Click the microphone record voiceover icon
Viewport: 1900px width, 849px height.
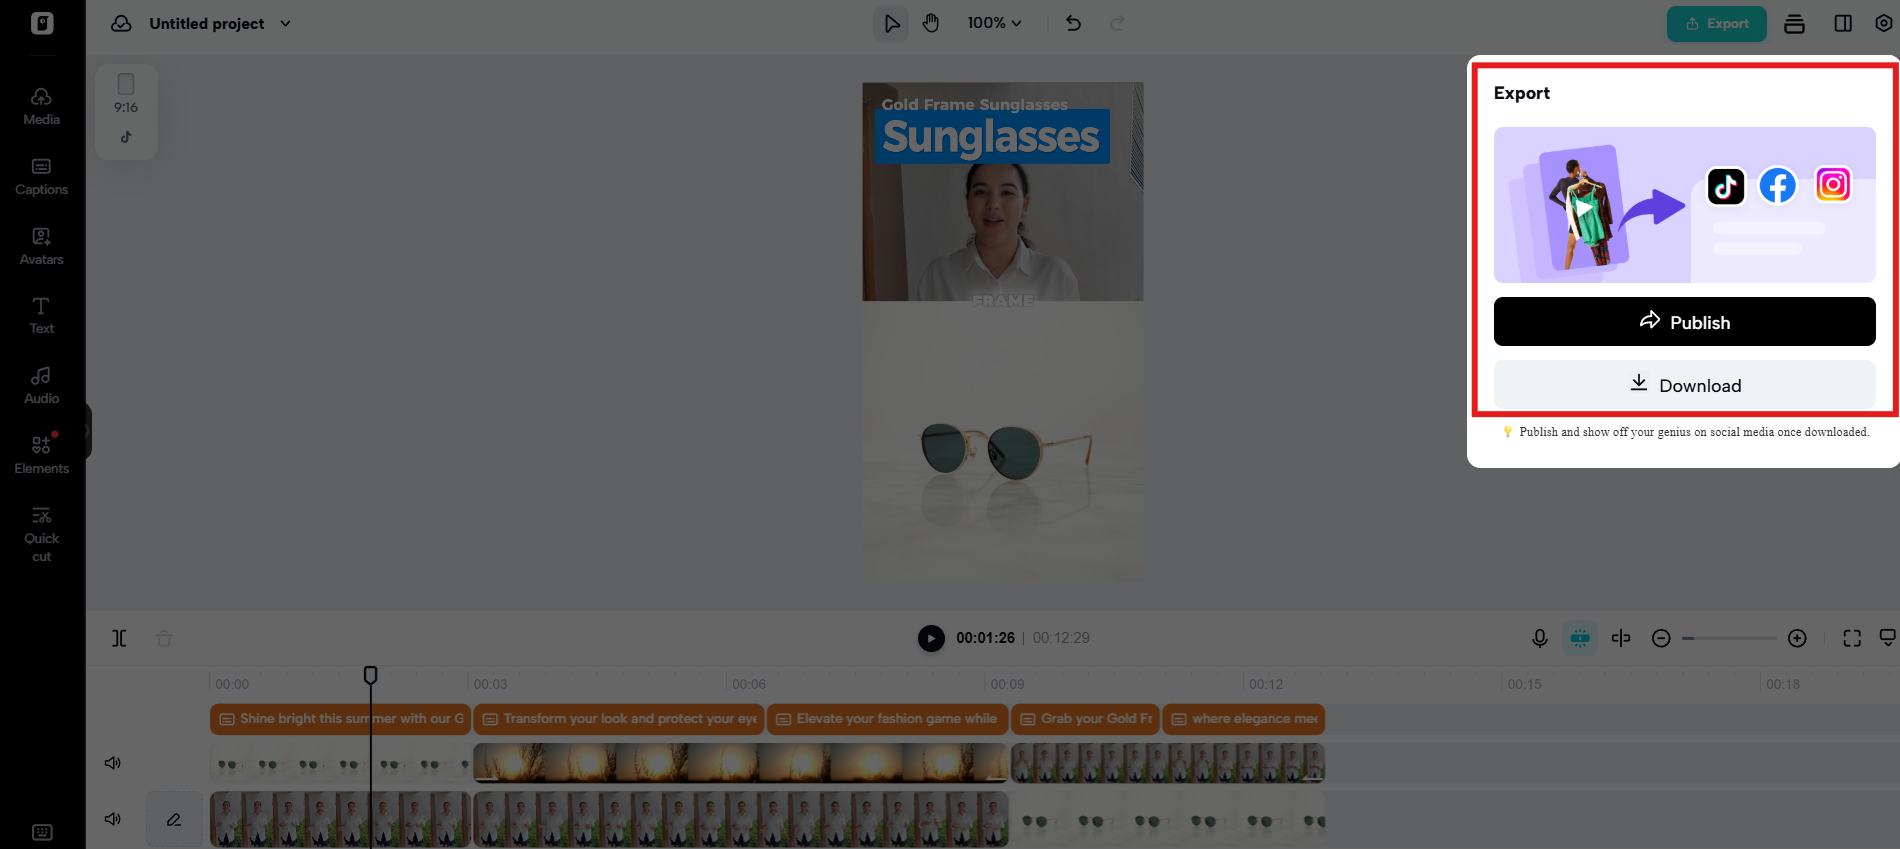point(1540,638)
